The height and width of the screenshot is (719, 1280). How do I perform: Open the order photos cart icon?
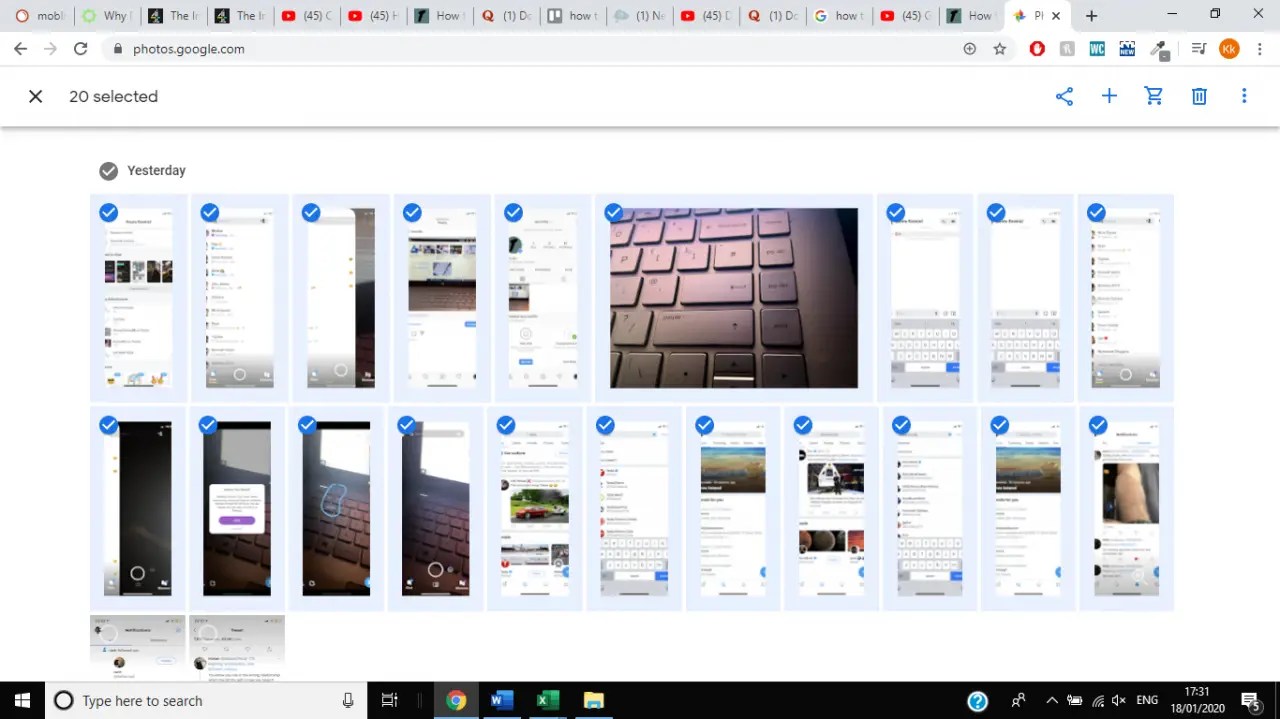(x=1154, y=96)
